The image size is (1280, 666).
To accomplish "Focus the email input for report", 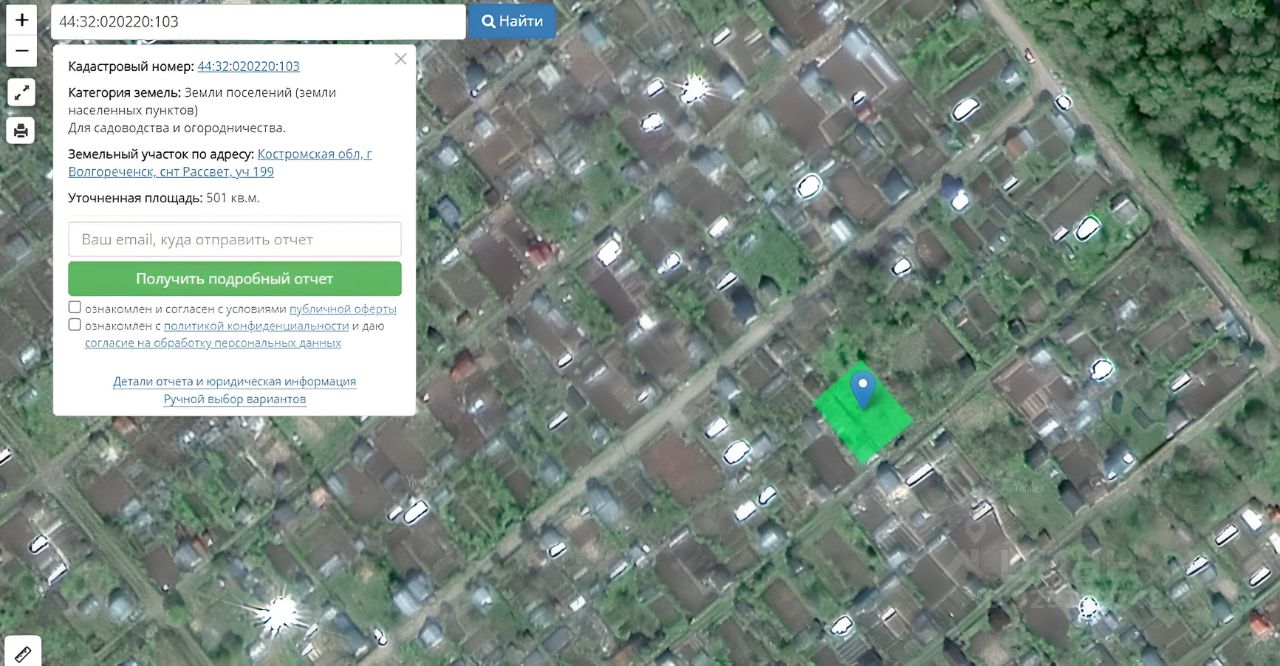I will 235,239.
